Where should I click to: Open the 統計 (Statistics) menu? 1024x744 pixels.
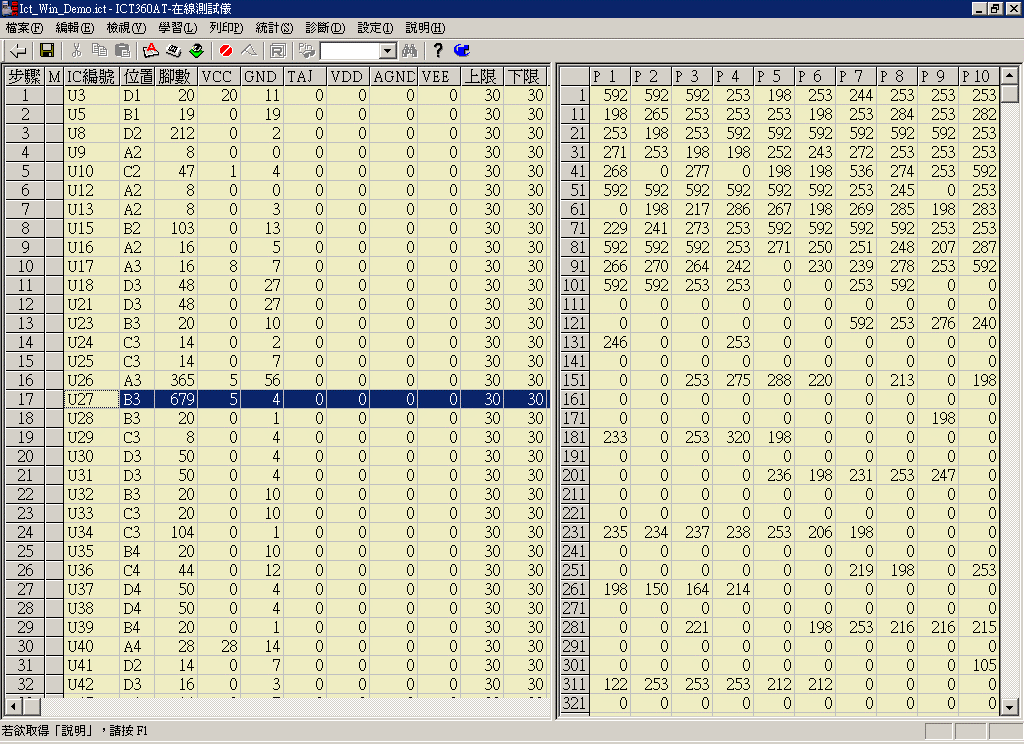tap(273, 28)
